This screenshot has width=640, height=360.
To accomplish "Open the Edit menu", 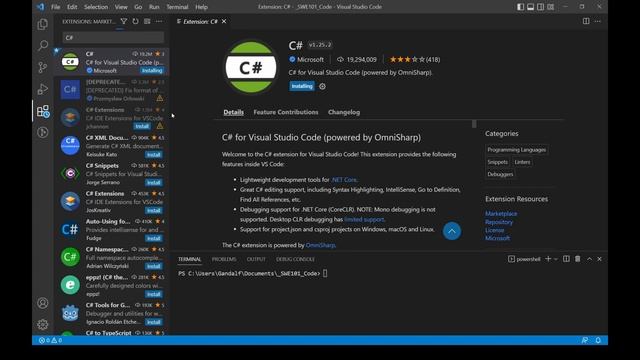I will [x=72, y=7].
